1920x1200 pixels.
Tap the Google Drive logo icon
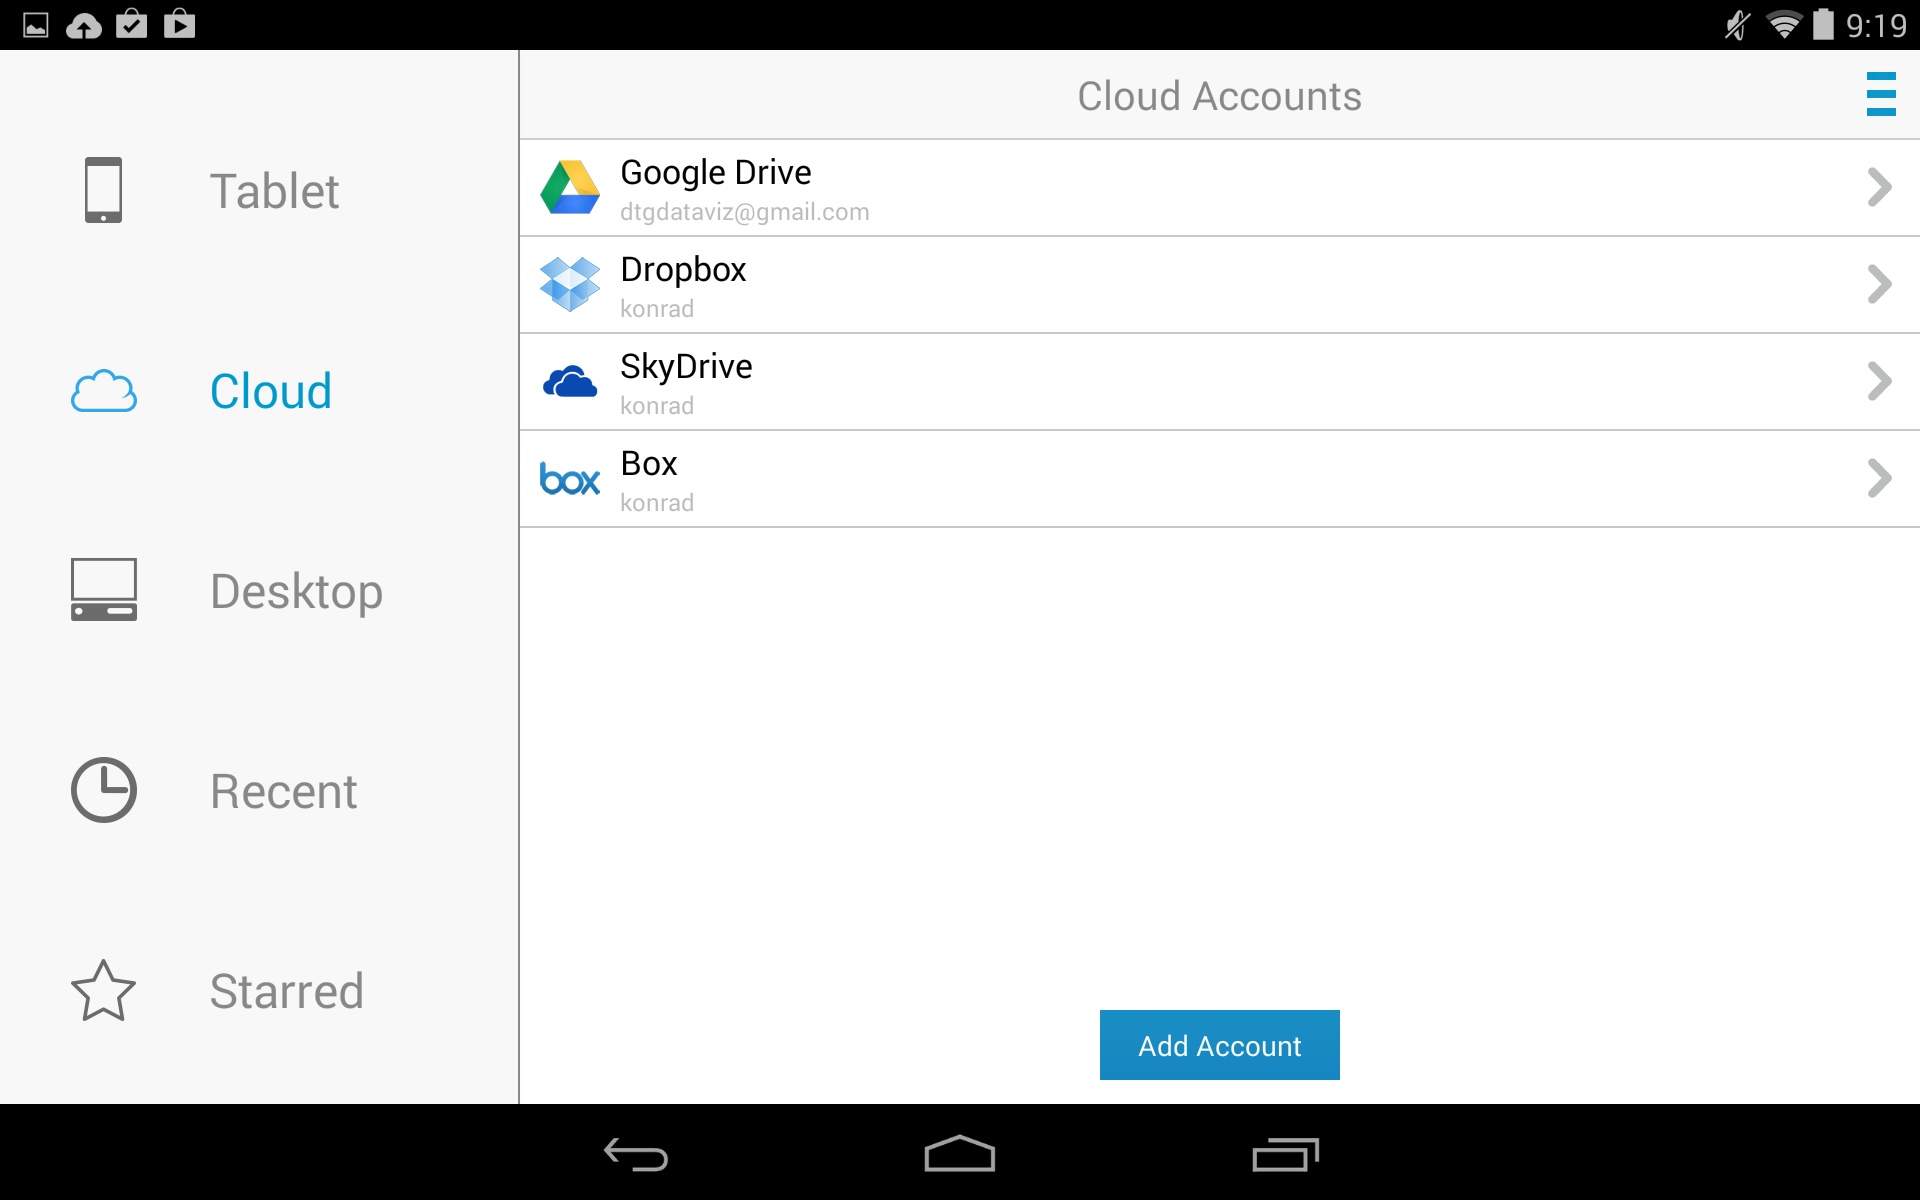click(570, 187)
